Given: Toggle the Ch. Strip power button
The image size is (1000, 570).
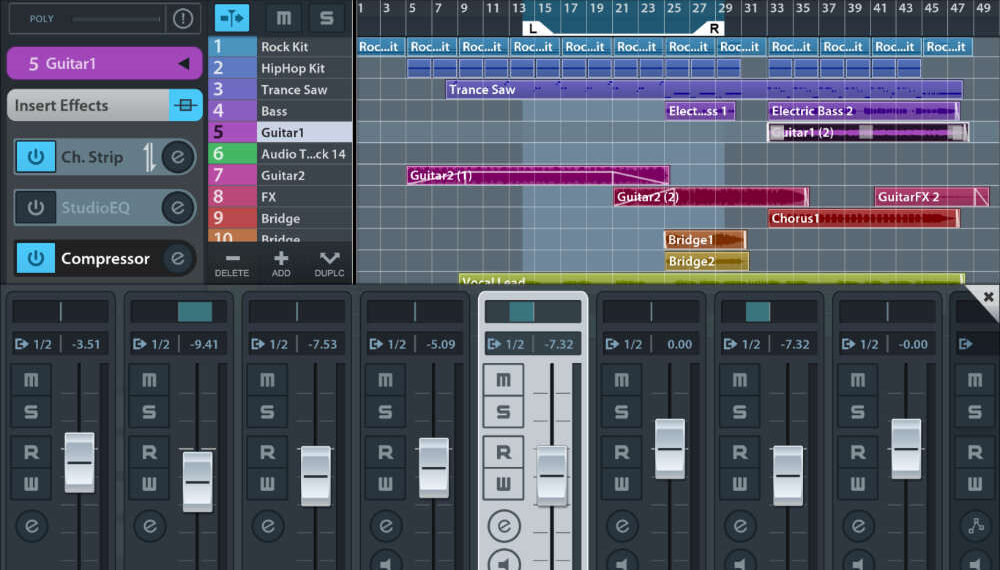Looking at the screenshot, I should pos(36,157).
